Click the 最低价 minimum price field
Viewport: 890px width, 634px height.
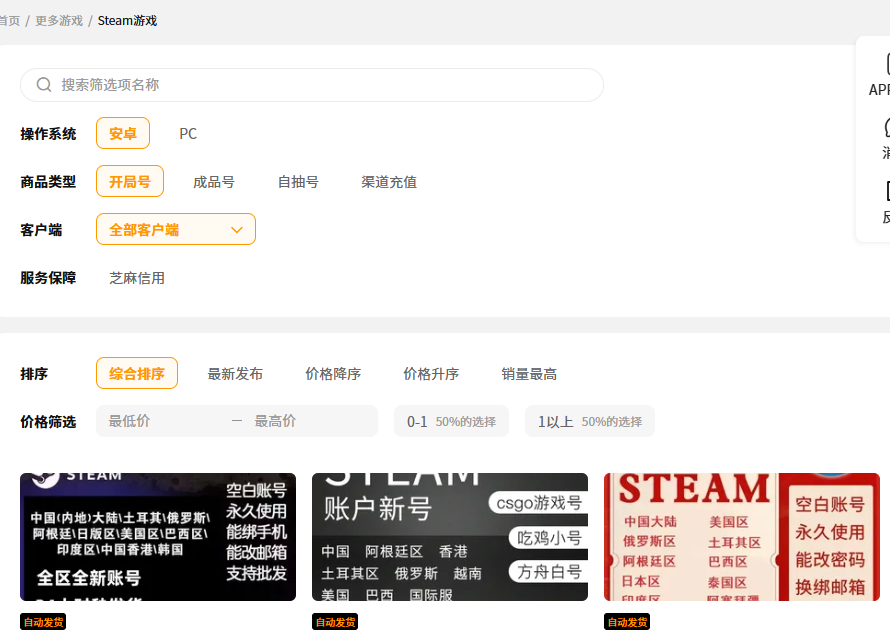[x=160, y=421]
